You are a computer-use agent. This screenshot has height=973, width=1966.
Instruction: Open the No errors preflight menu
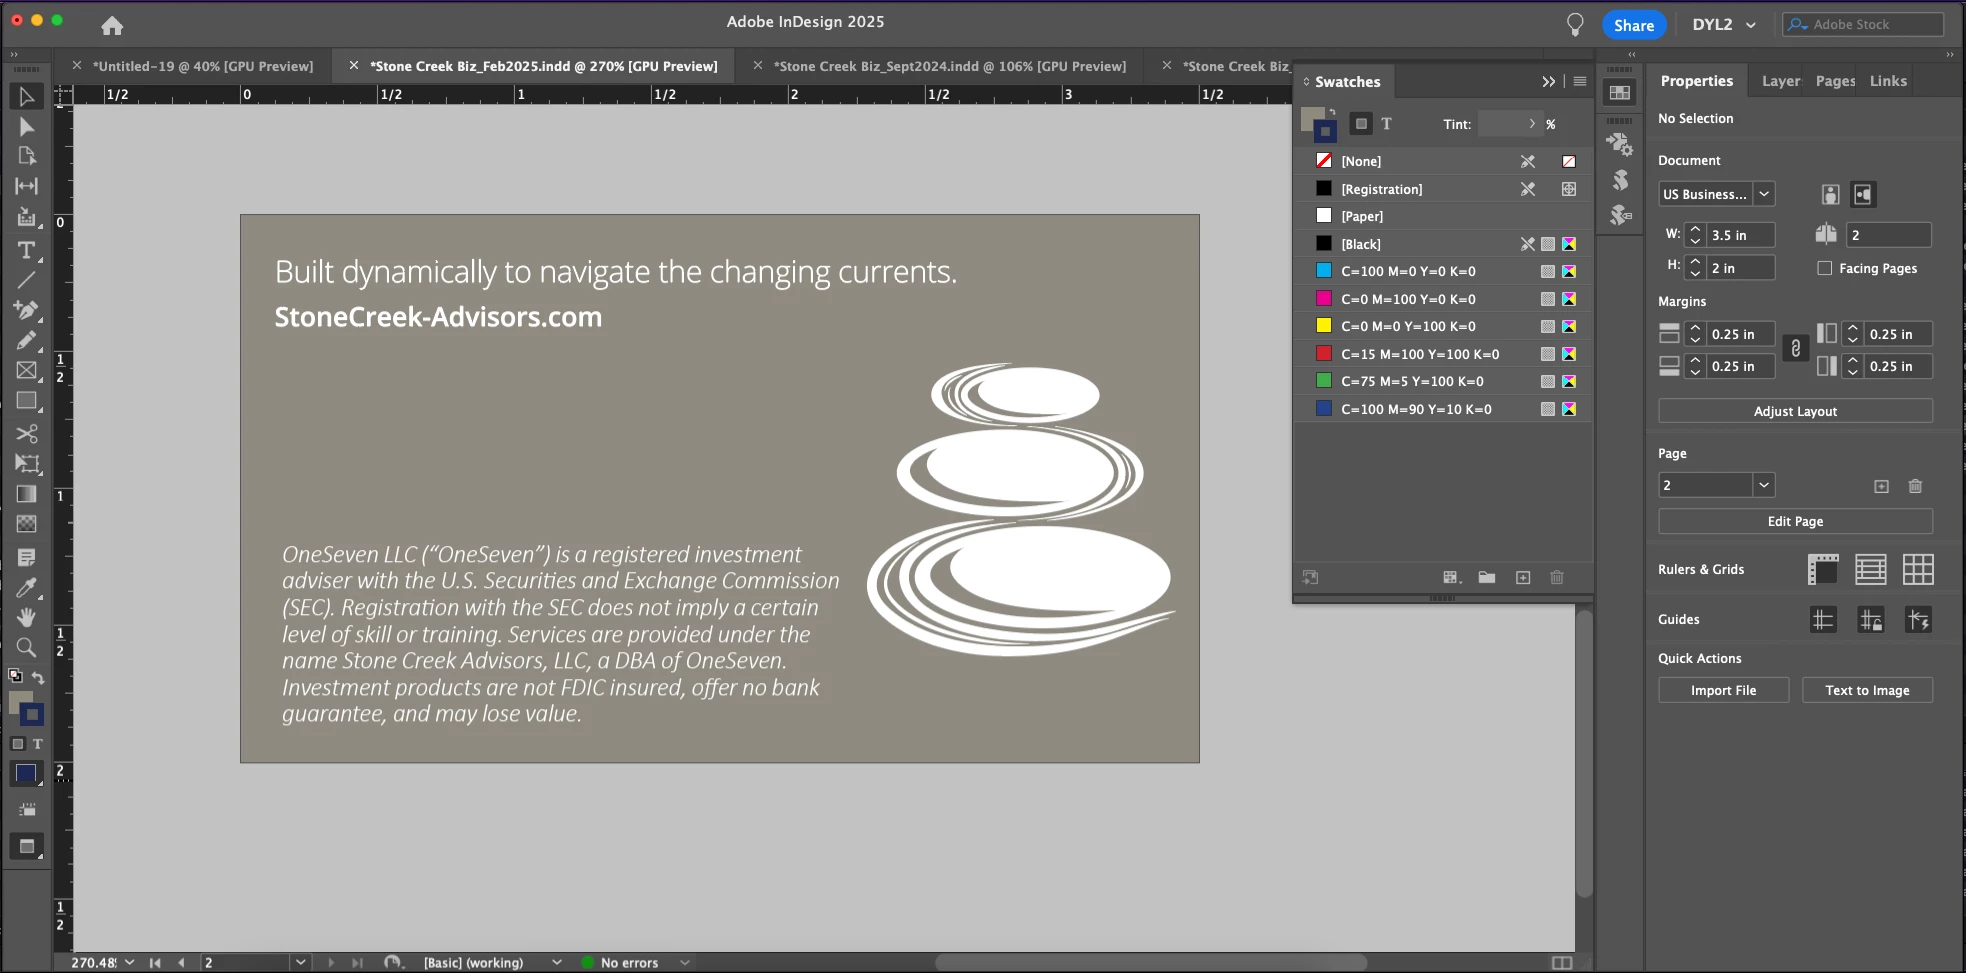tap(684, 962)
